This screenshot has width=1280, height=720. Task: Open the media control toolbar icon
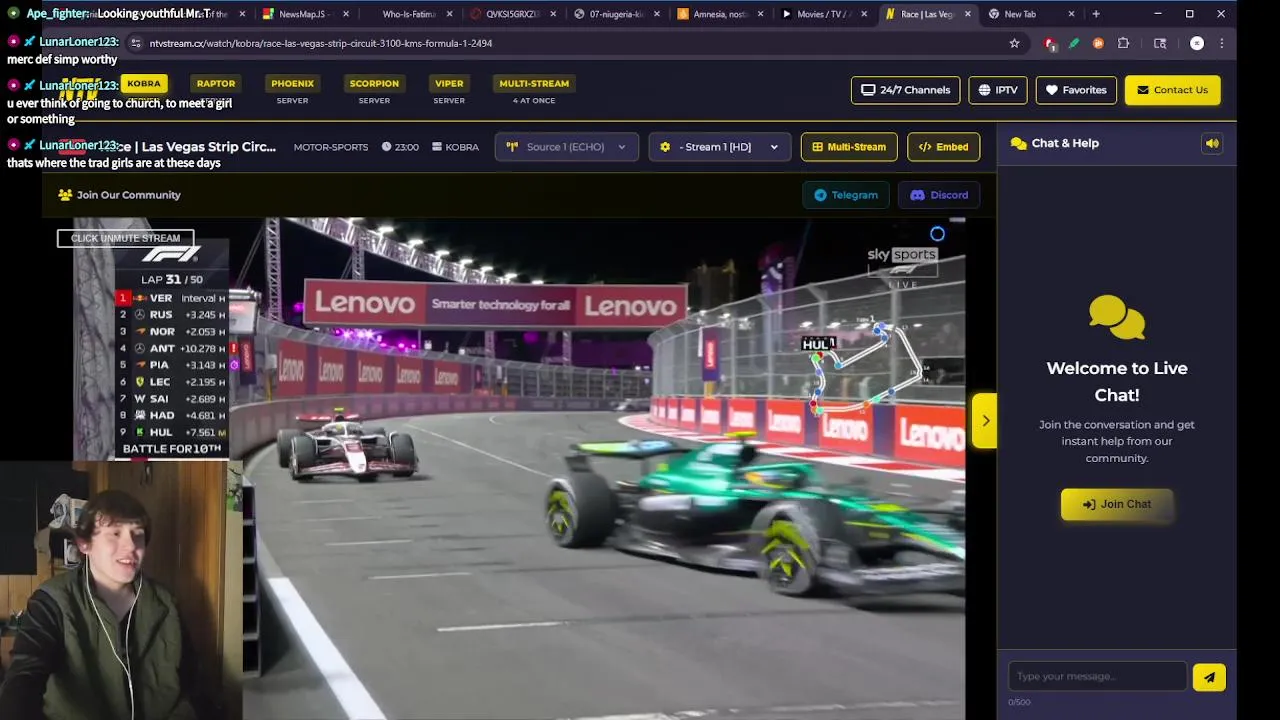coord(1160,43)
